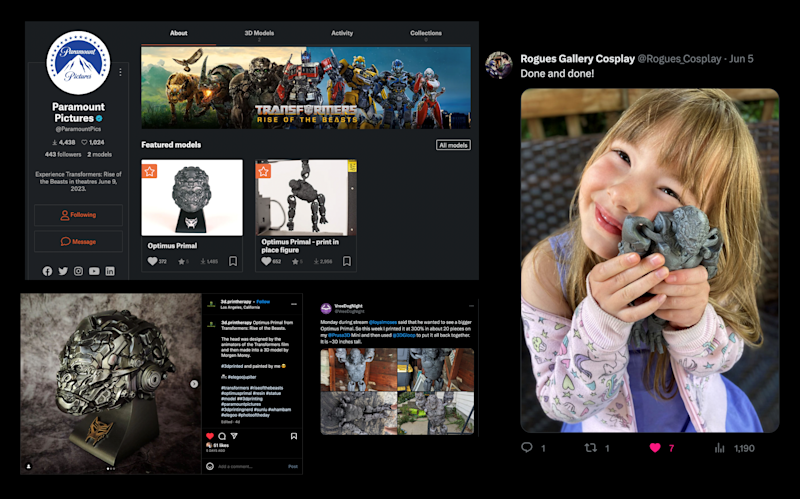Click the download icon on print in place card
The image size is (800, 499).
[x=316, y=261]
